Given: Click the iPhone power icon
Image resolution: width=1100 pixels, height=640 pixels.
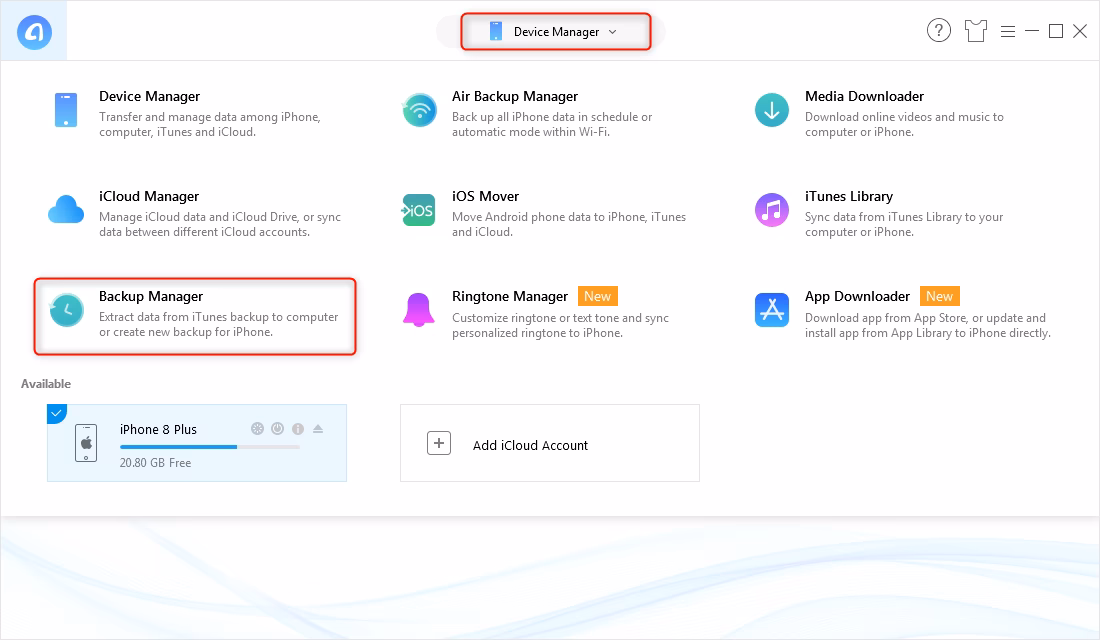Looking at the screenshot, I should [278, 429].
